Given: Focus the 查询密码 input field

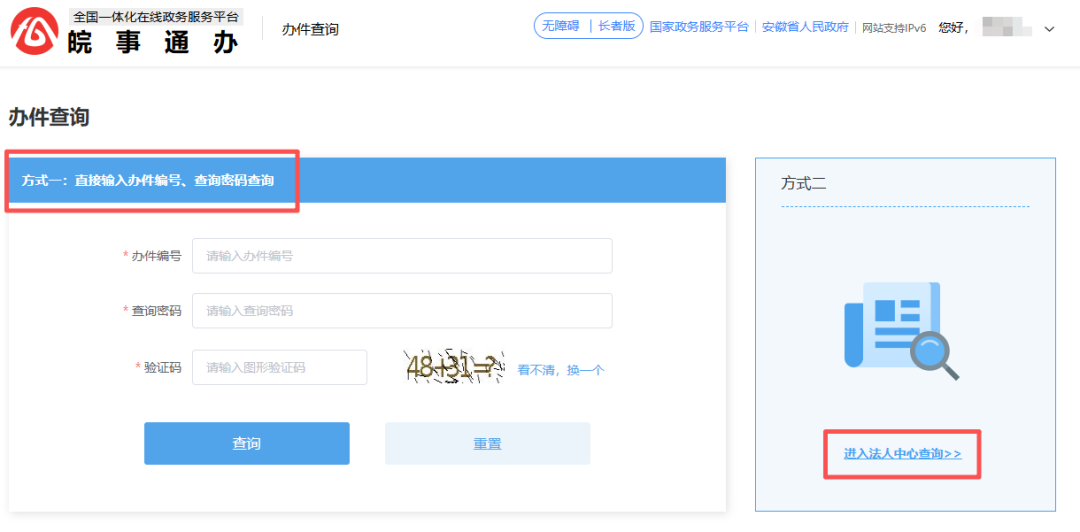Looking at the screenshot, I should pyautogui.click(x=402, y=311).
